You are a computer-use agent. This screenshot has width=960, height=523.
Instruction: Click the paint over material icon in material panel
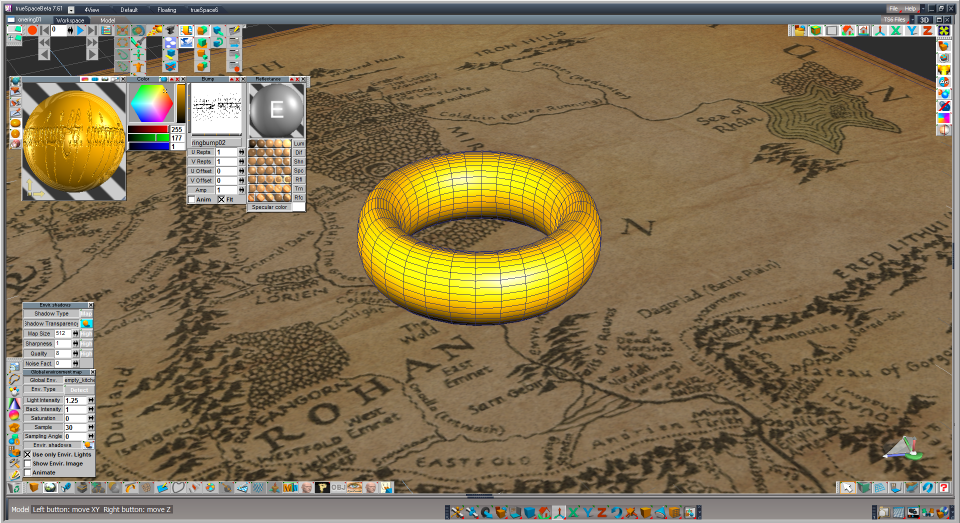[15, 102]
